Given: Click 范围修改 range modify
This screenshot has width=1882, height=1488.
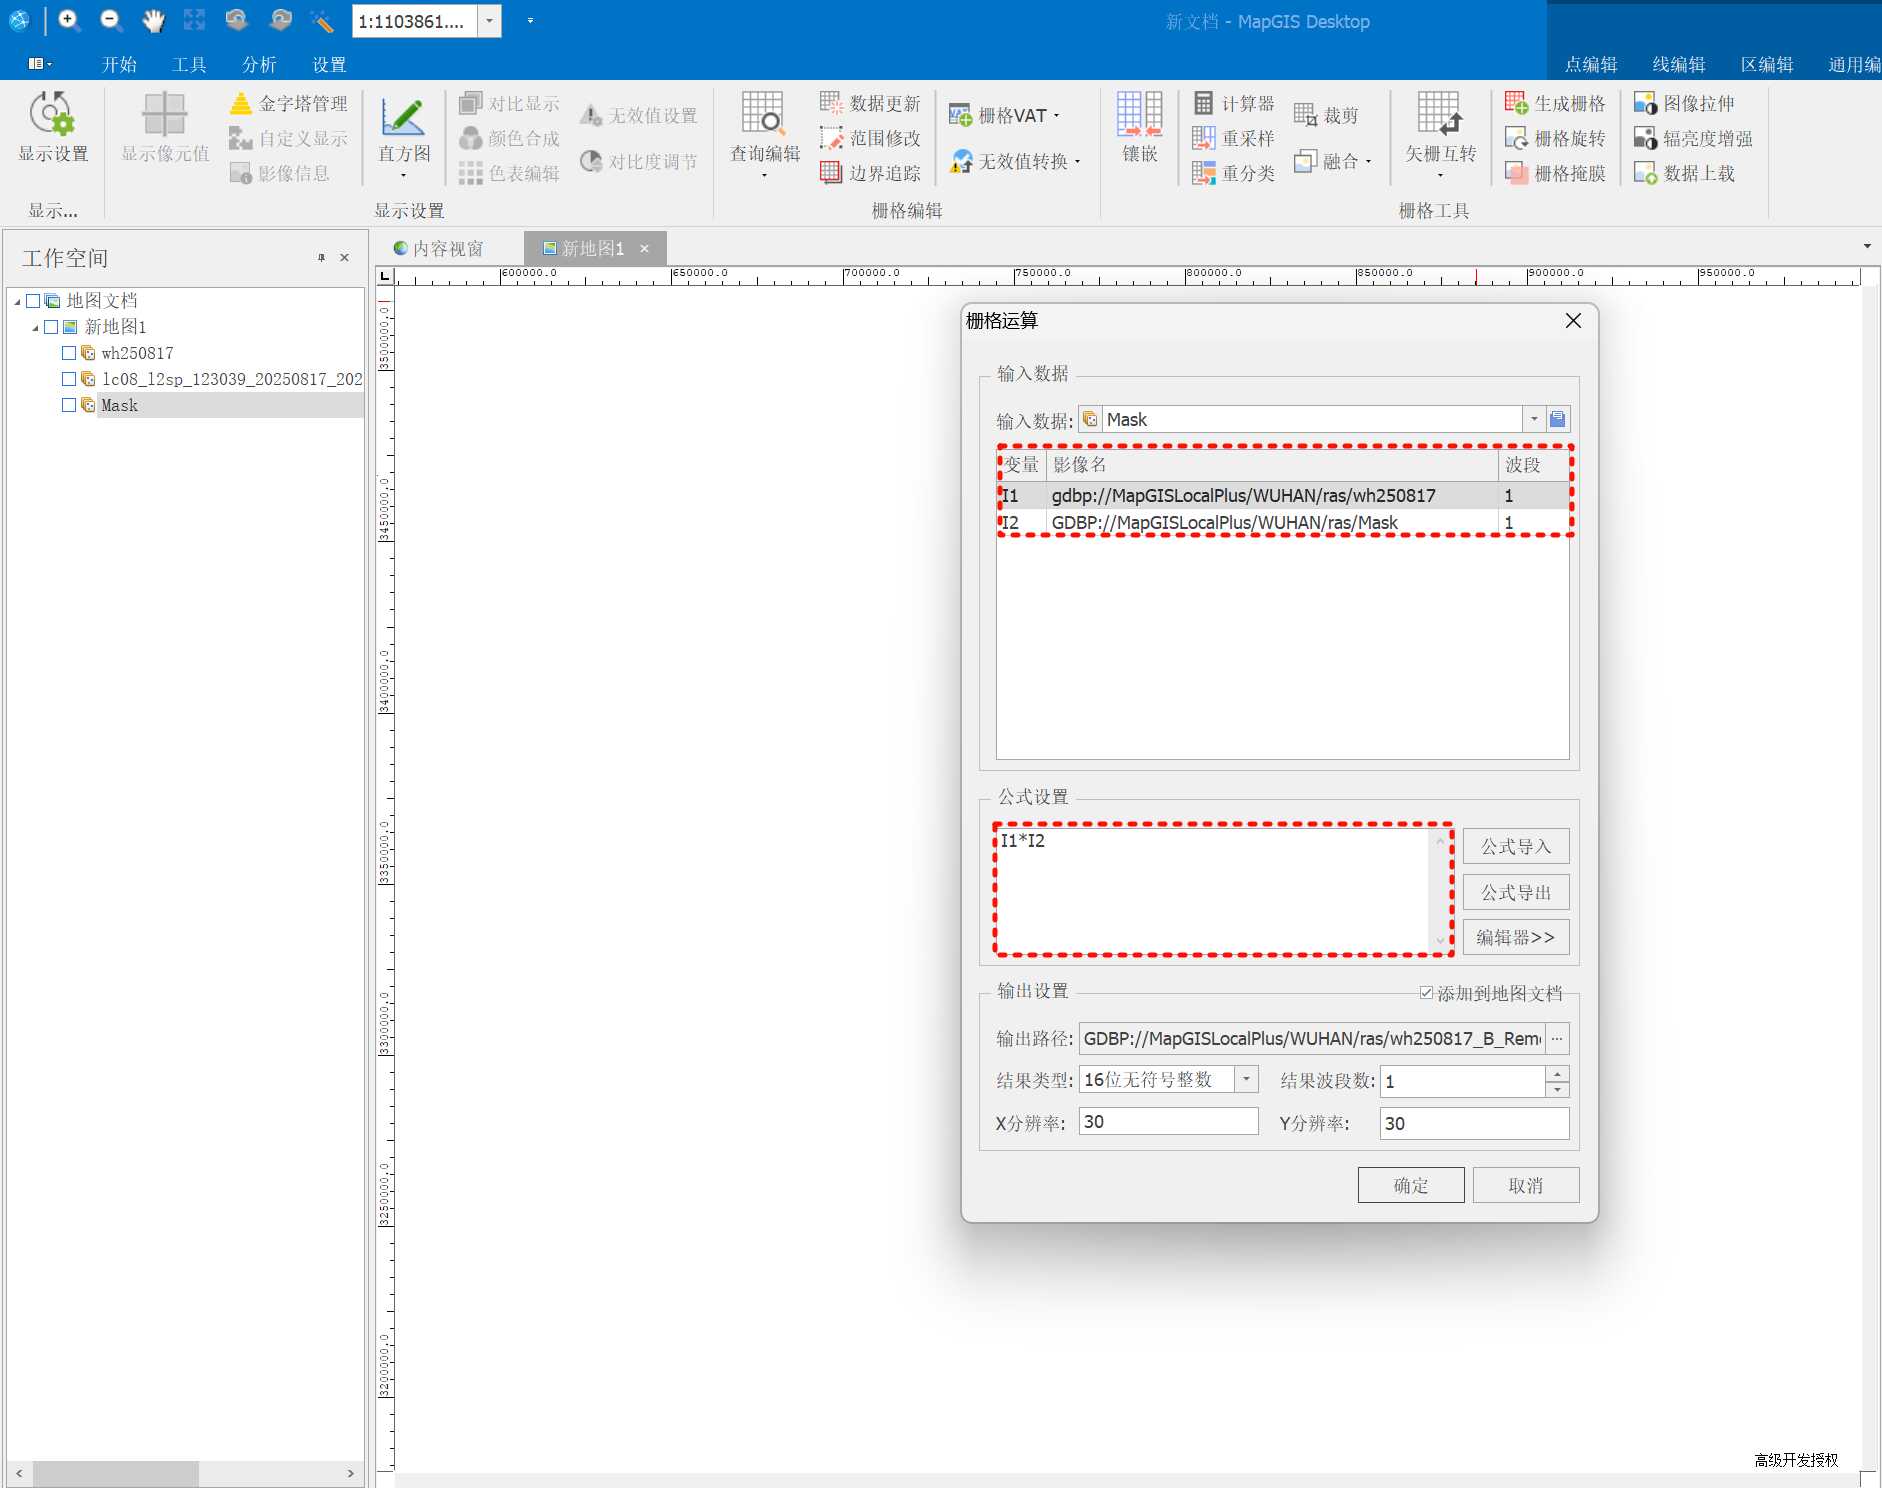Looking at the screenshot, I should click(870, 138).
